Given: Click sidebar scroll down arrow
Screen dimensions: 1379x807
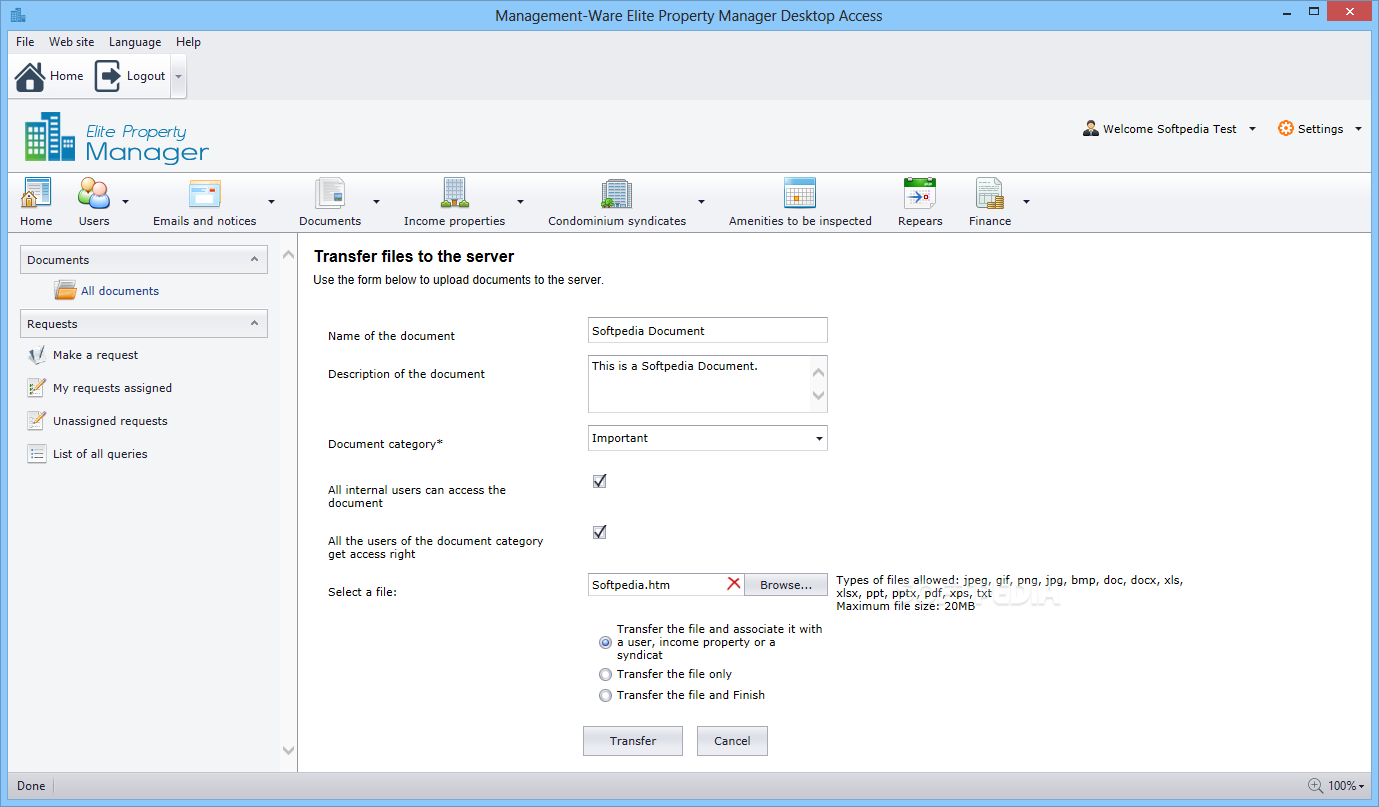Looking at the screenshot, I should tap(288, 750).
